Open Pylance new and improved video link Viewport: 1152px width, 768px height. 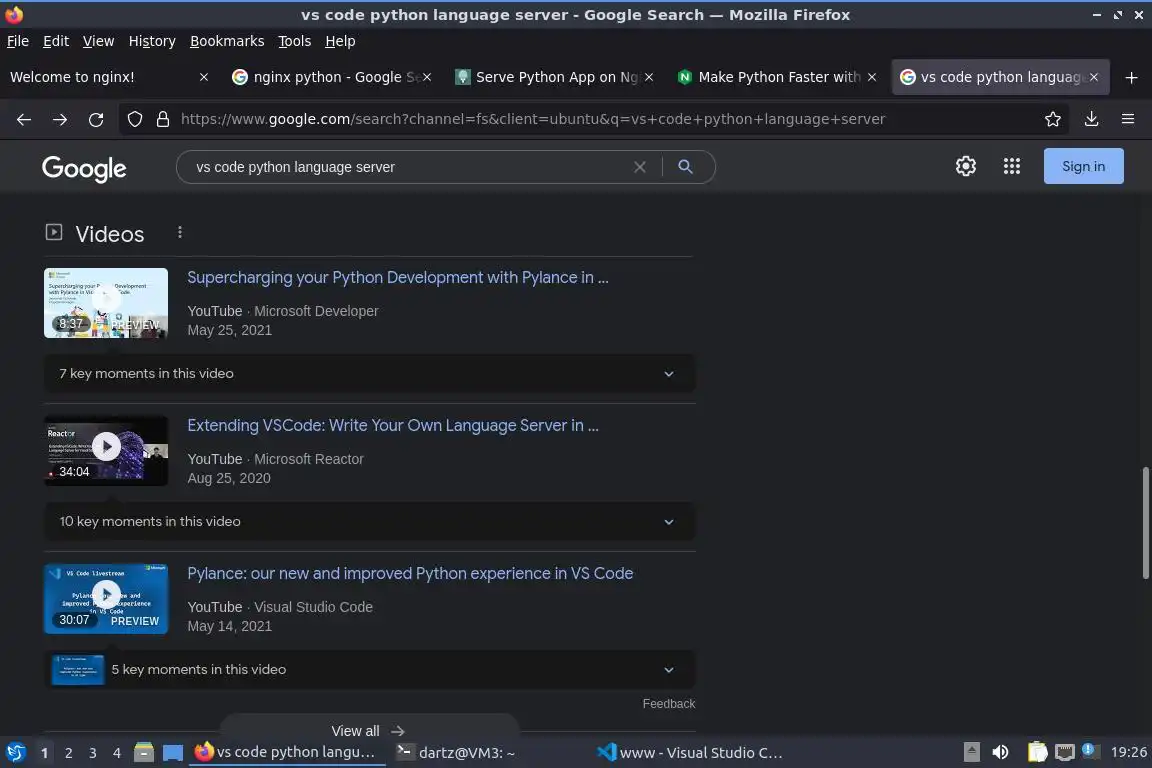pyautogui.click(x=410, y=573)
